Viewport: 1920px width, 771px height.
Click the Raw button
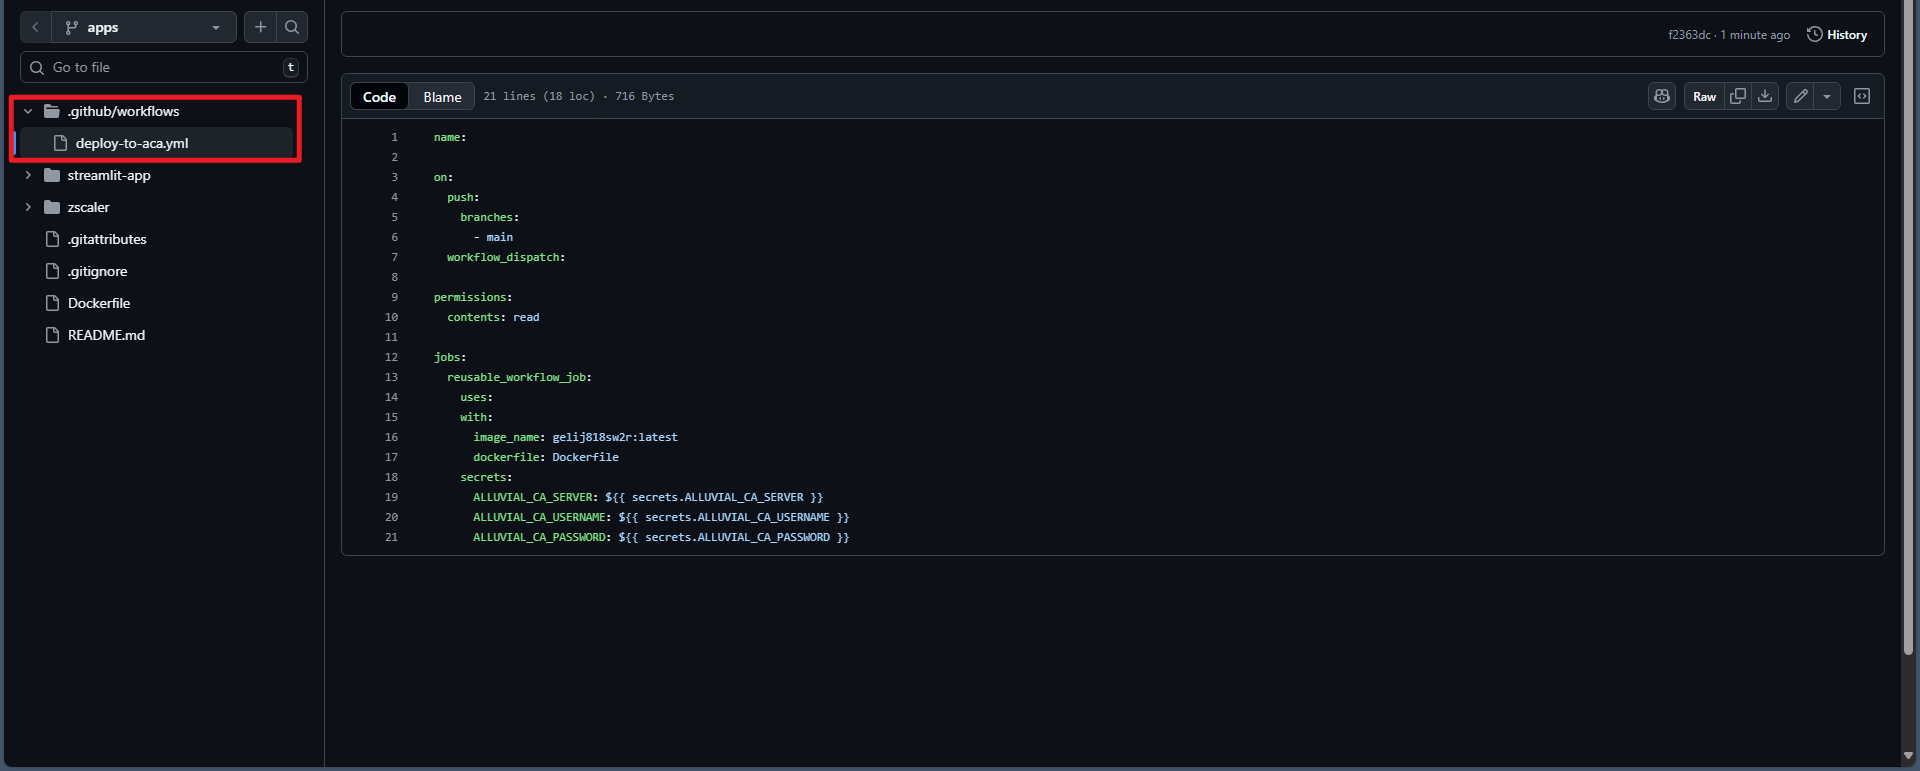(x=1704, y=96)
